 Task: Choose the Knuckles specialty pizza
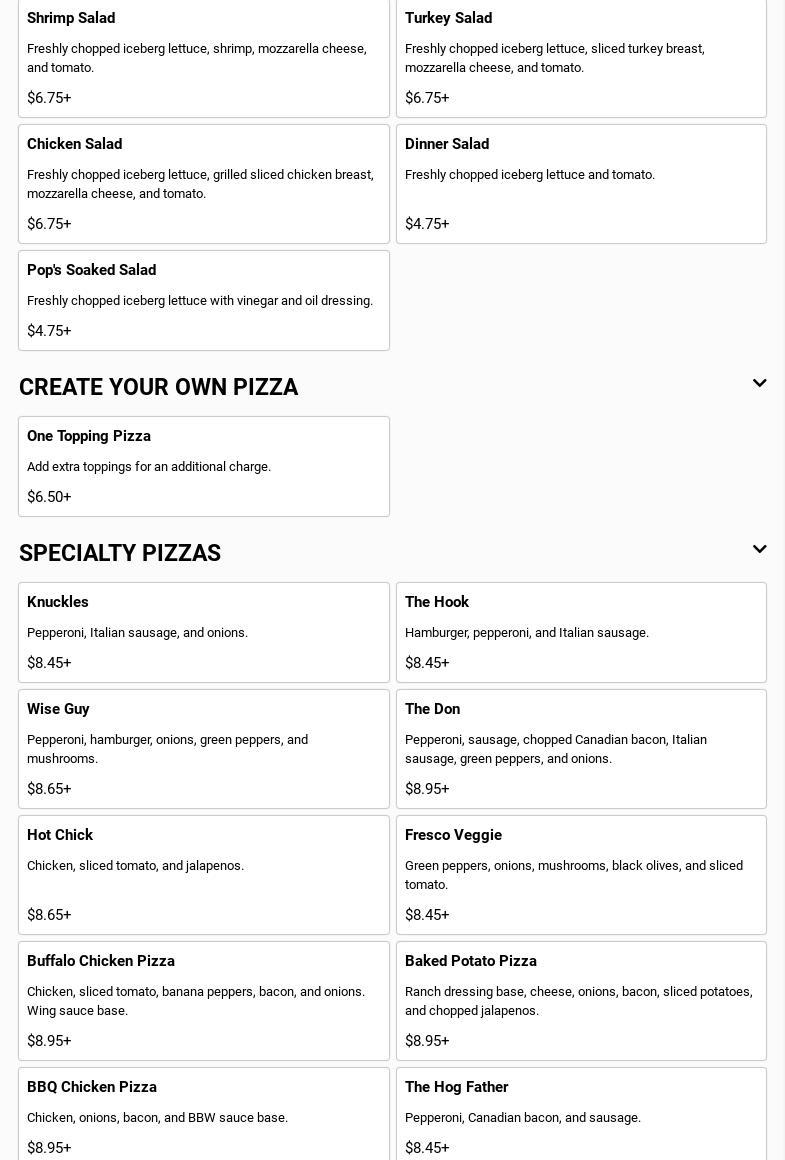(203, 632)
